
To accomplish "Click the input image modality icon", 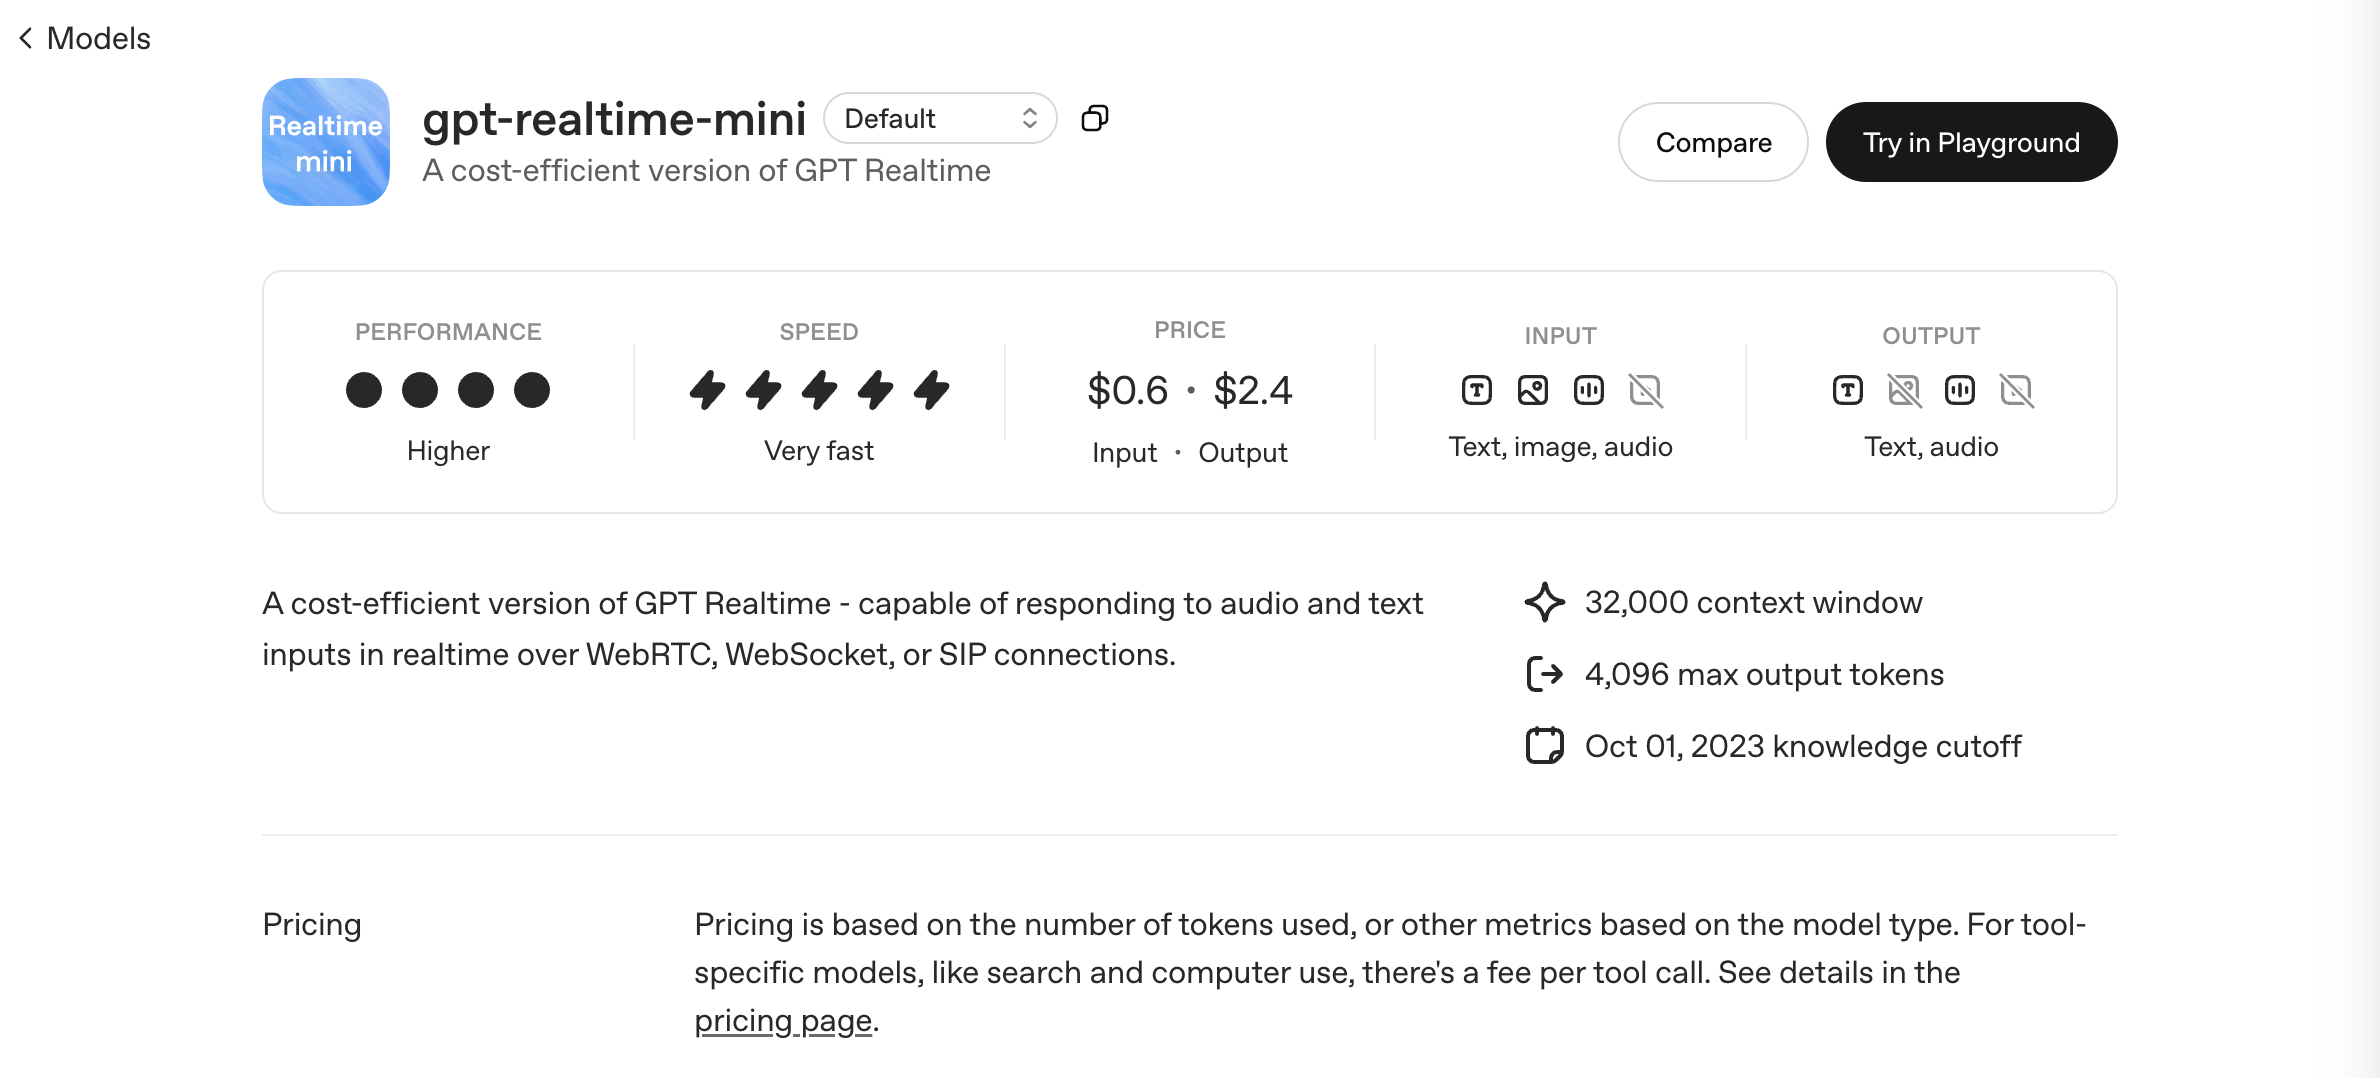I will pyautogui.click(x=1532, y=390).
